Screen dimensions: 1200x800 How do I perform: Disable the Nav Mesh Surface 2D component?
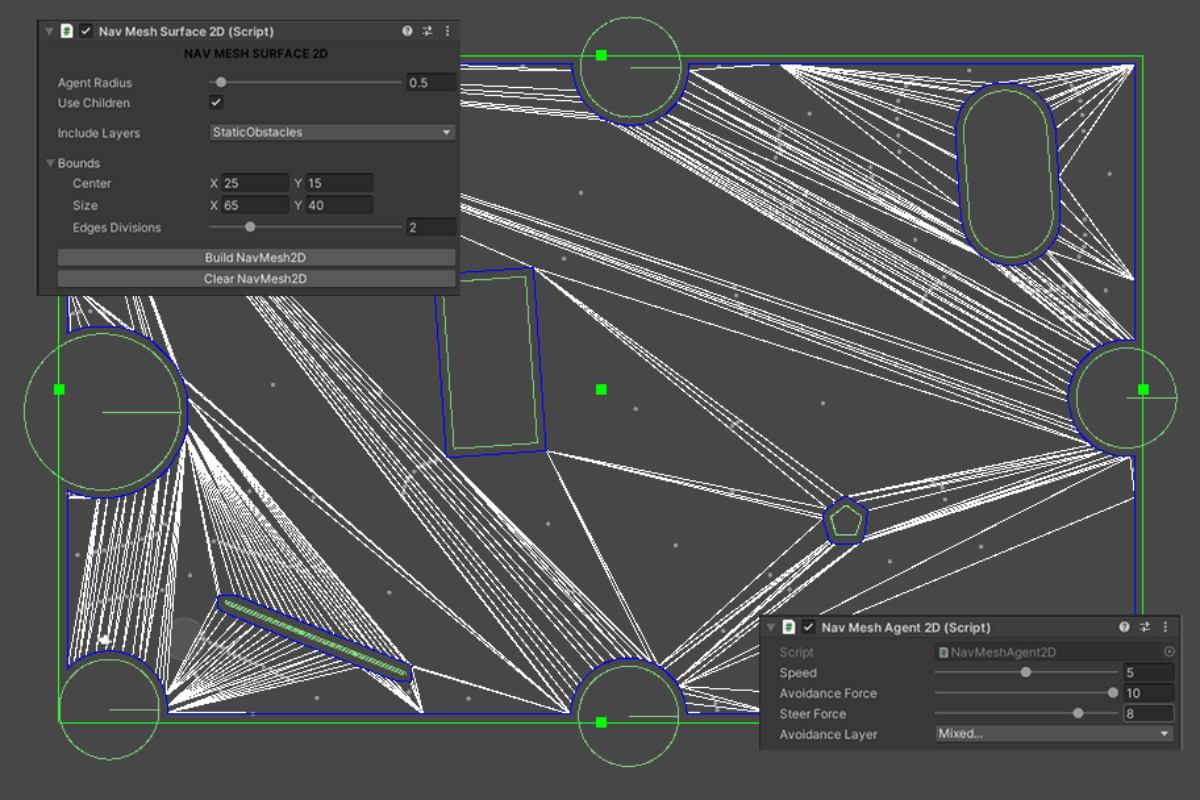click(x=86, y=31)
